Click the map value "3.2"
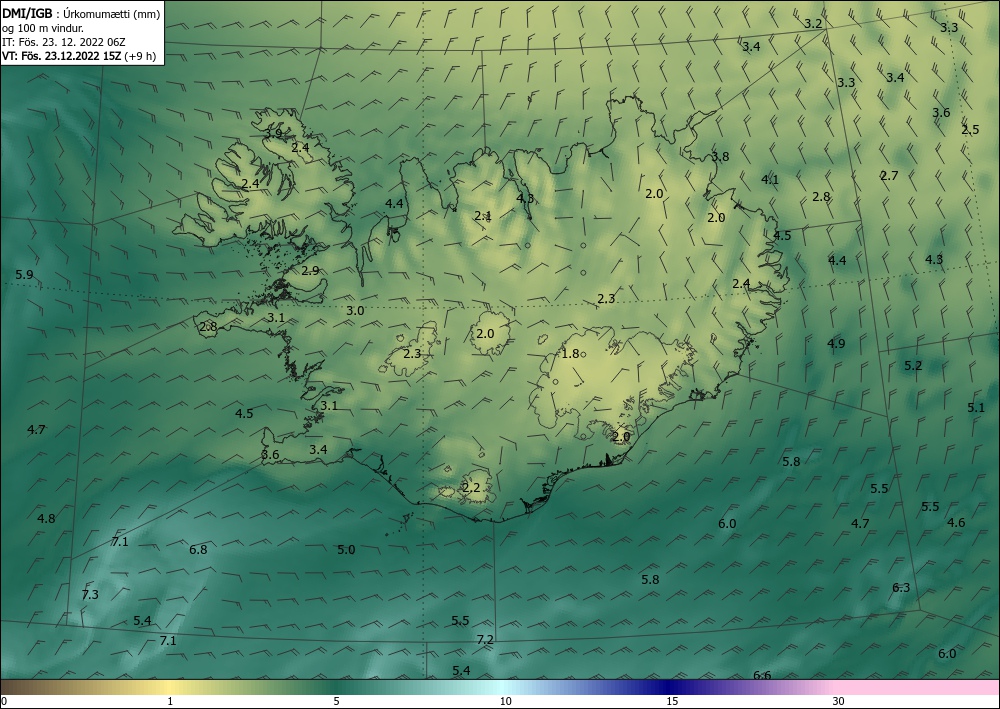 coord(812,24)
